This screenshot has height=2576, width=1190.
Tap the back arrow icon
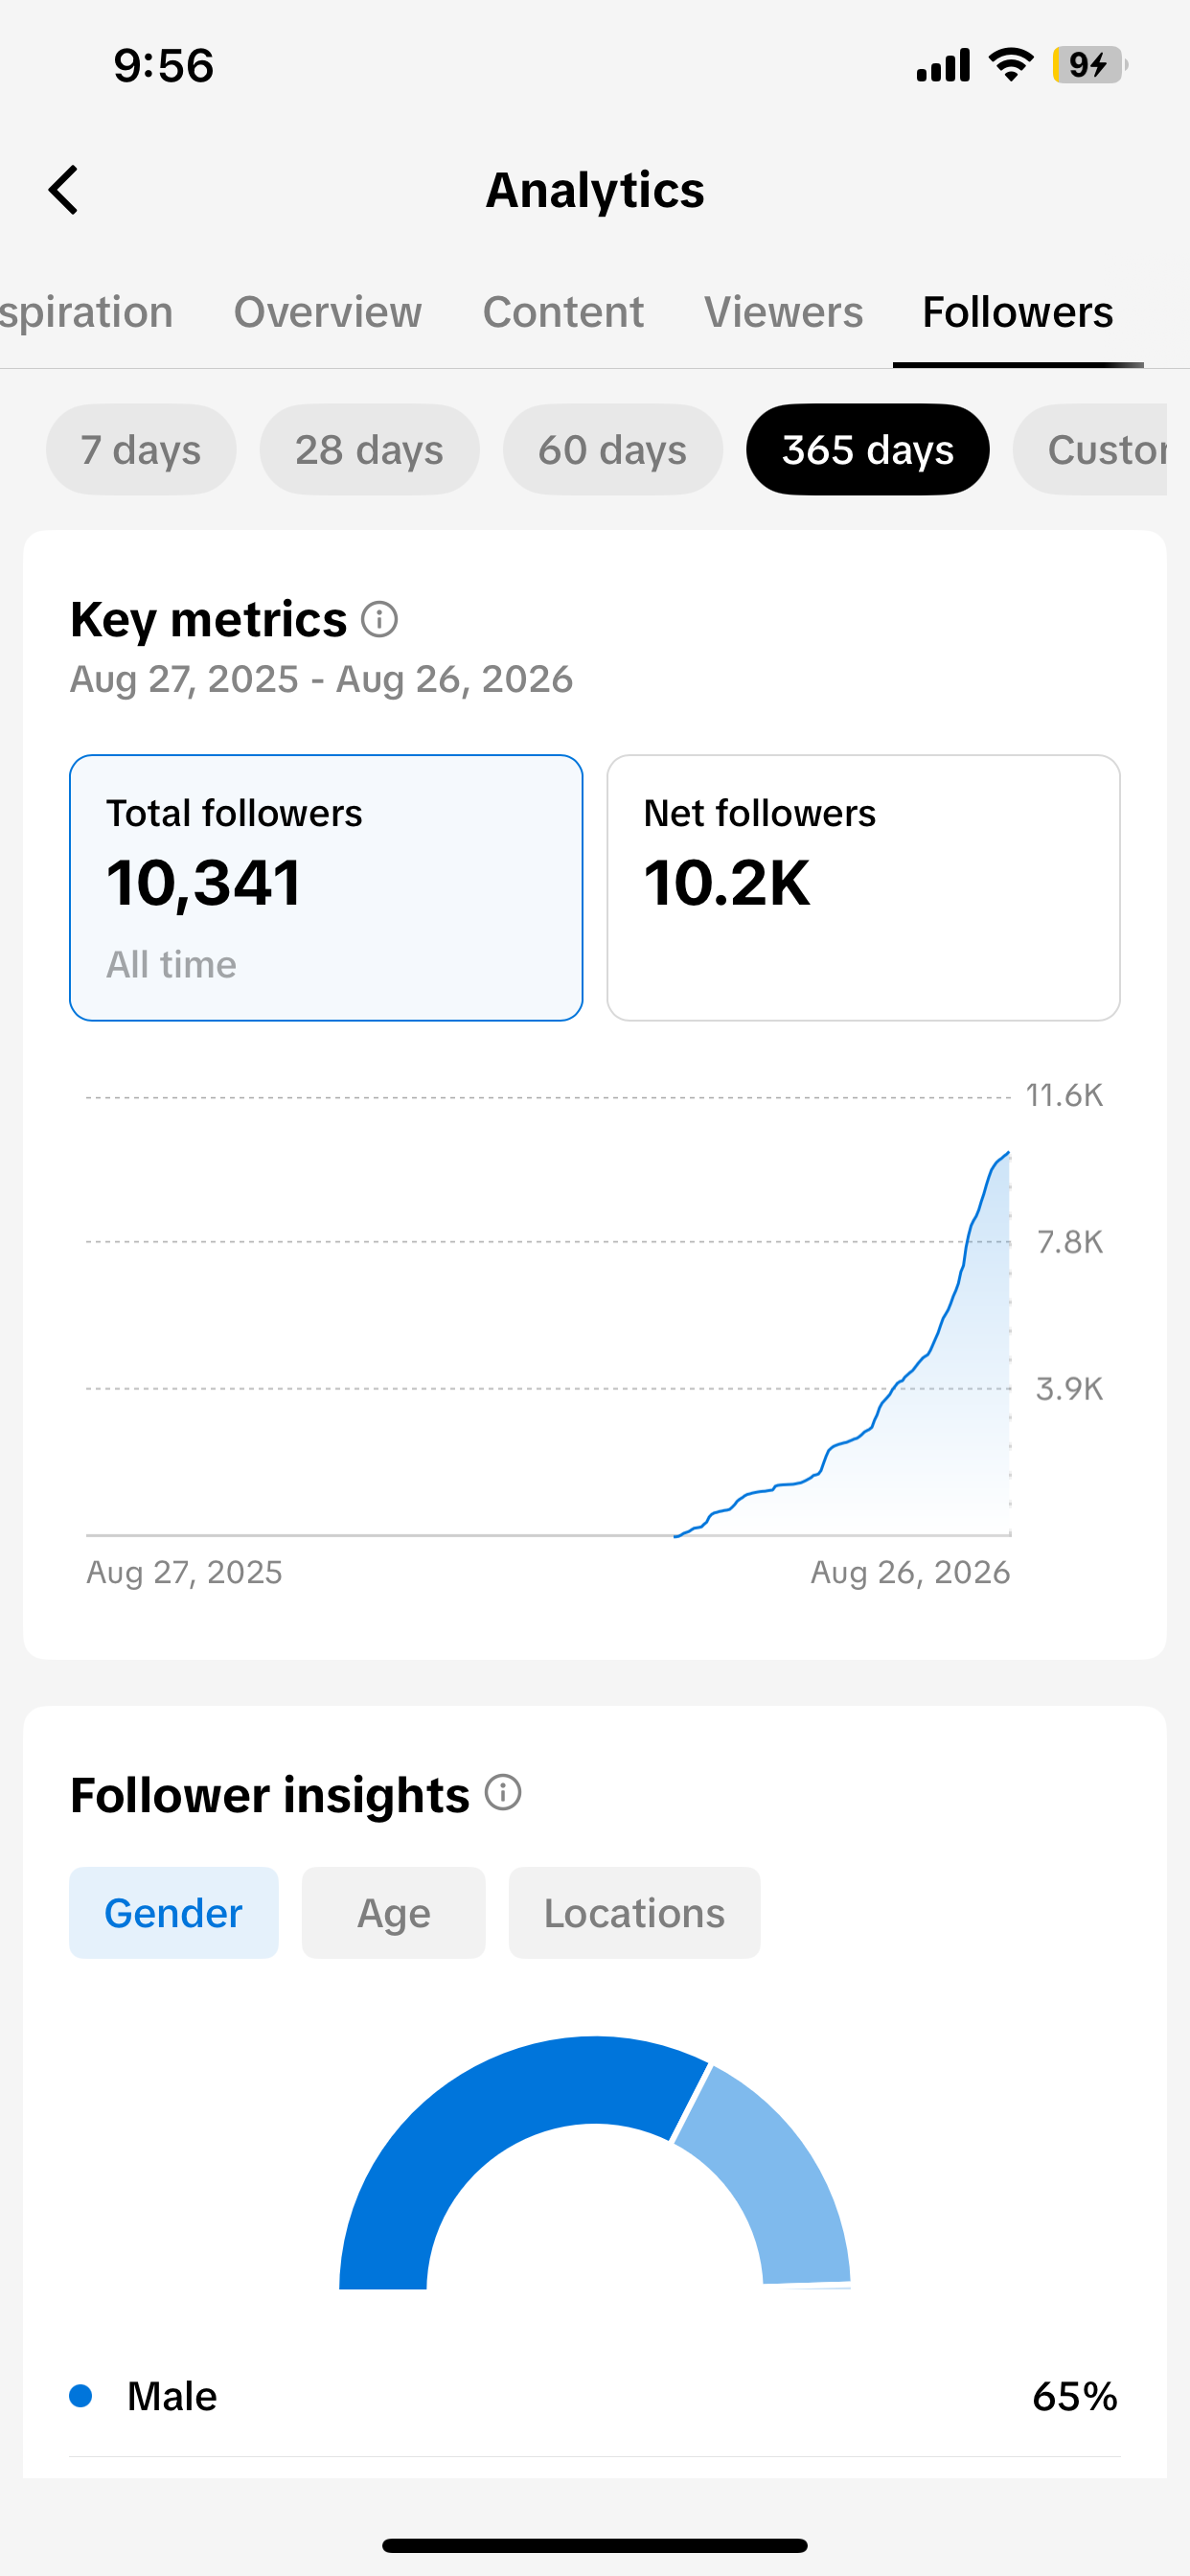coord(63,190)
